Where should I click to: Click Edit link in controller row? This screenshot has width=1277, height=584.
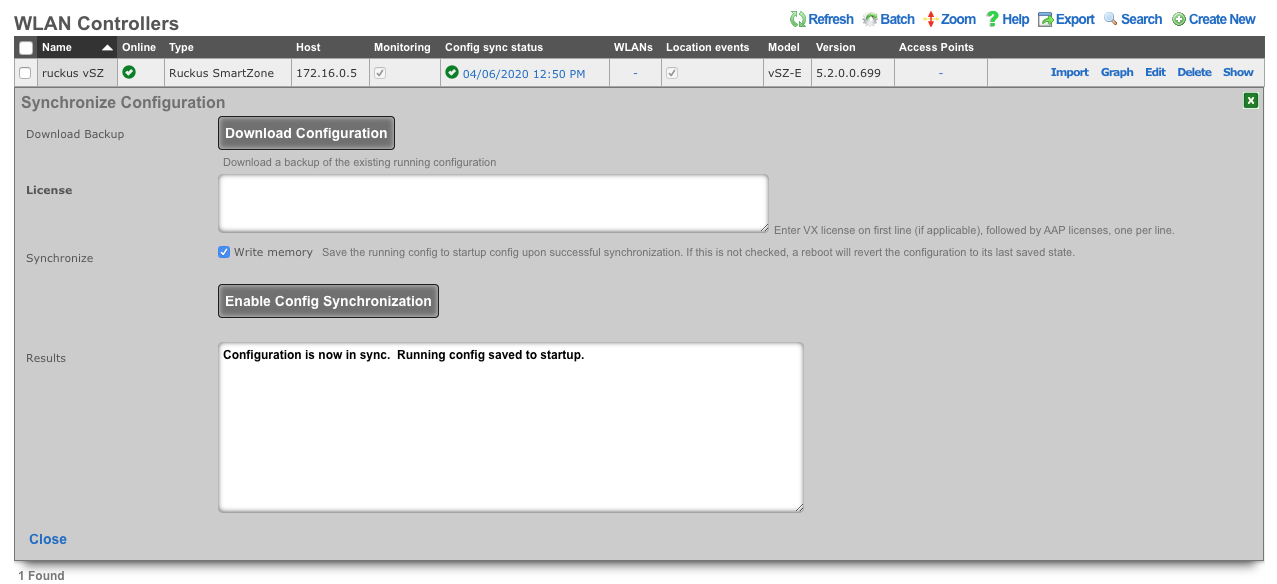pos(1155,72)
